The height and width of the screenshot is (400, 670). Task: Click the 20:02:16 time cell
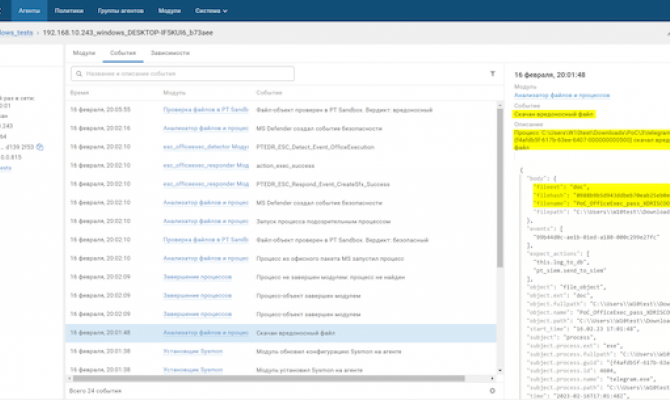click(100, 128)
